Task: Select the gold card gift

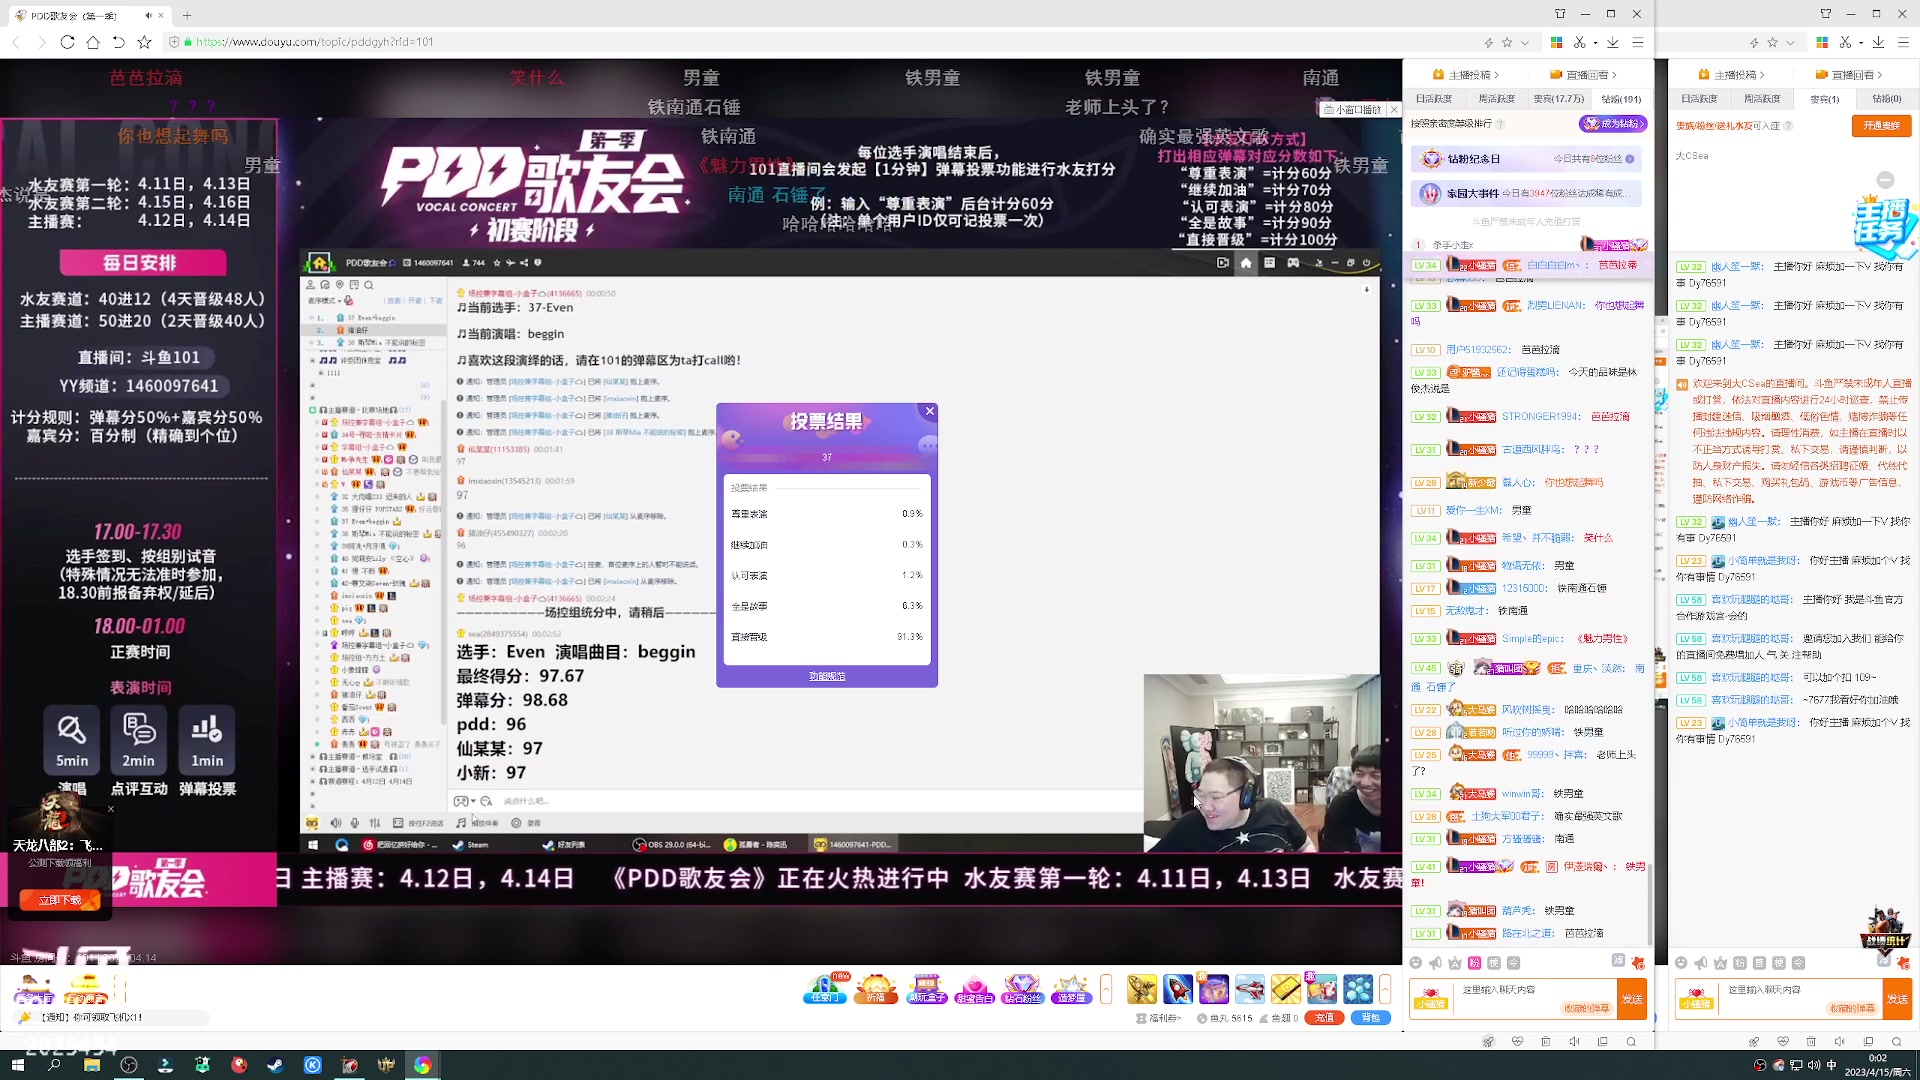Action: 1286,989
